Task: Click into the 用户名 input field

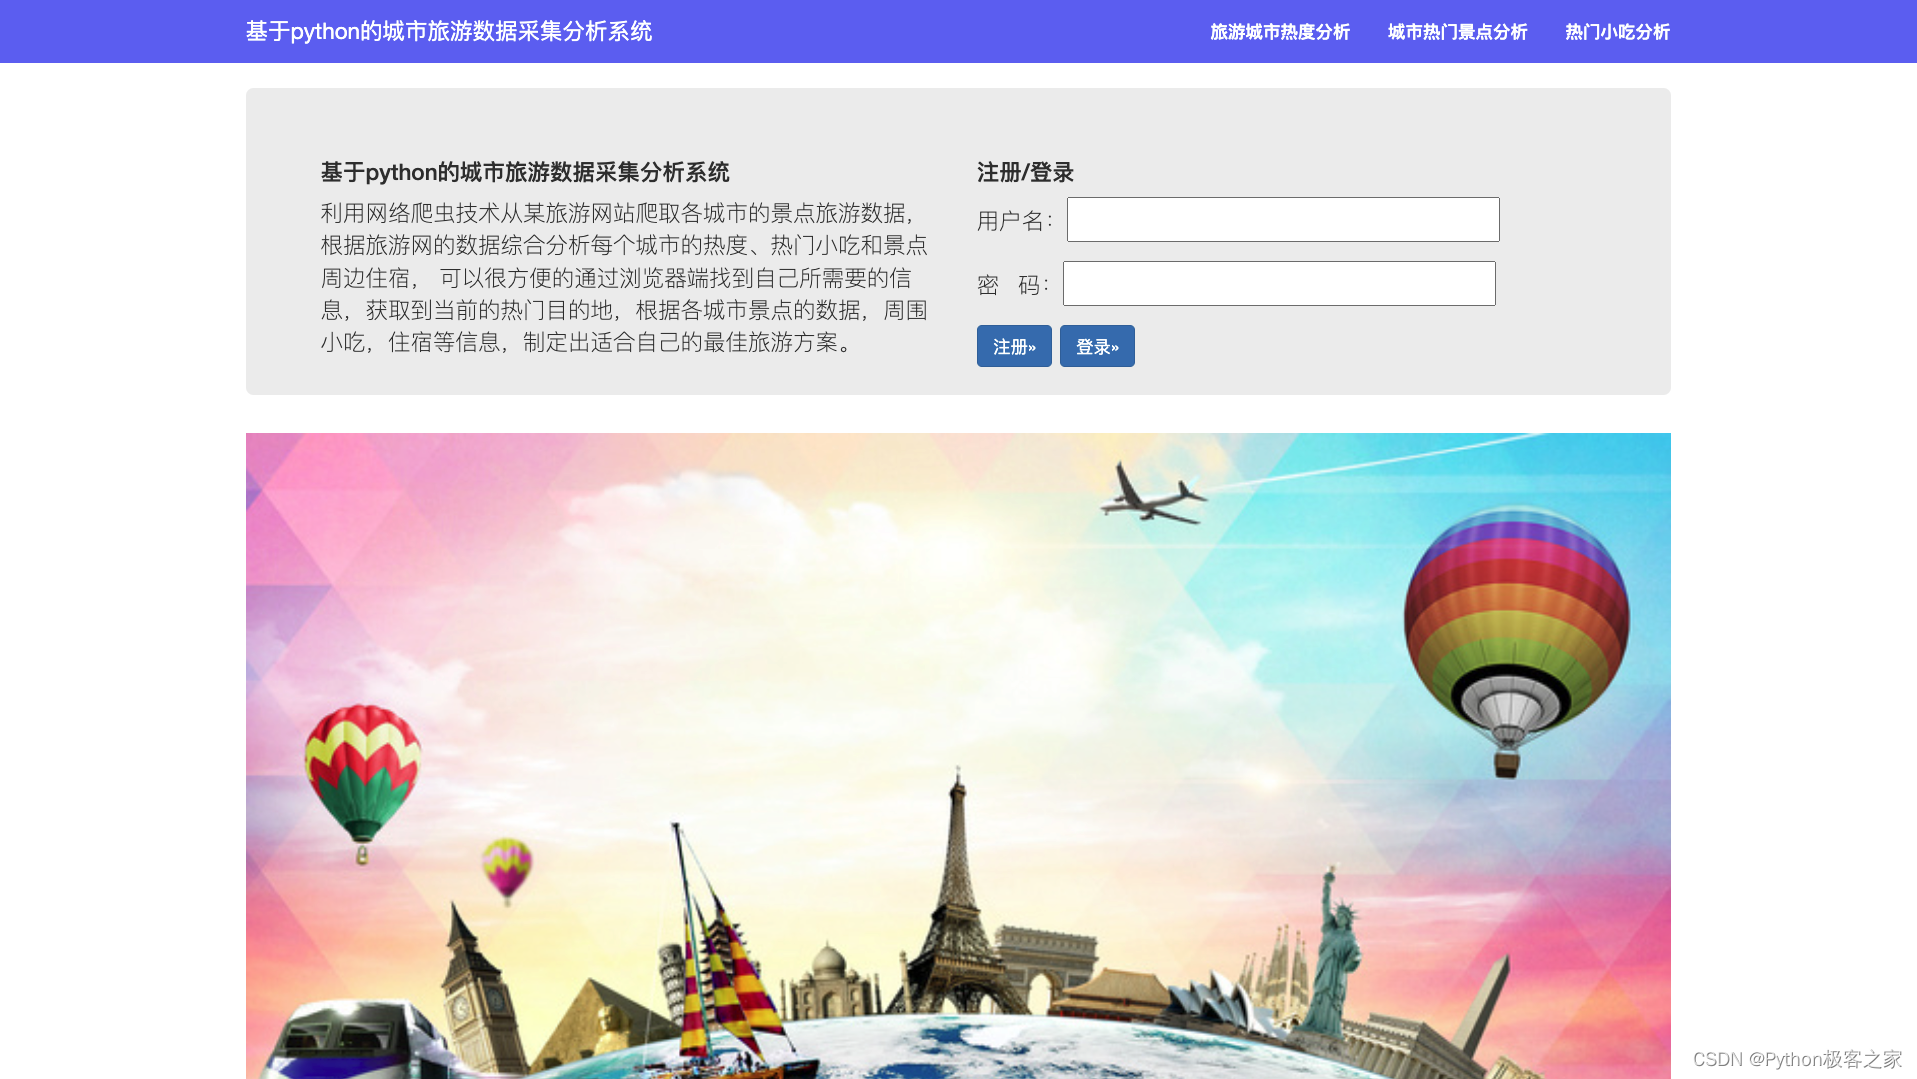Action: tap(1283, 219)
